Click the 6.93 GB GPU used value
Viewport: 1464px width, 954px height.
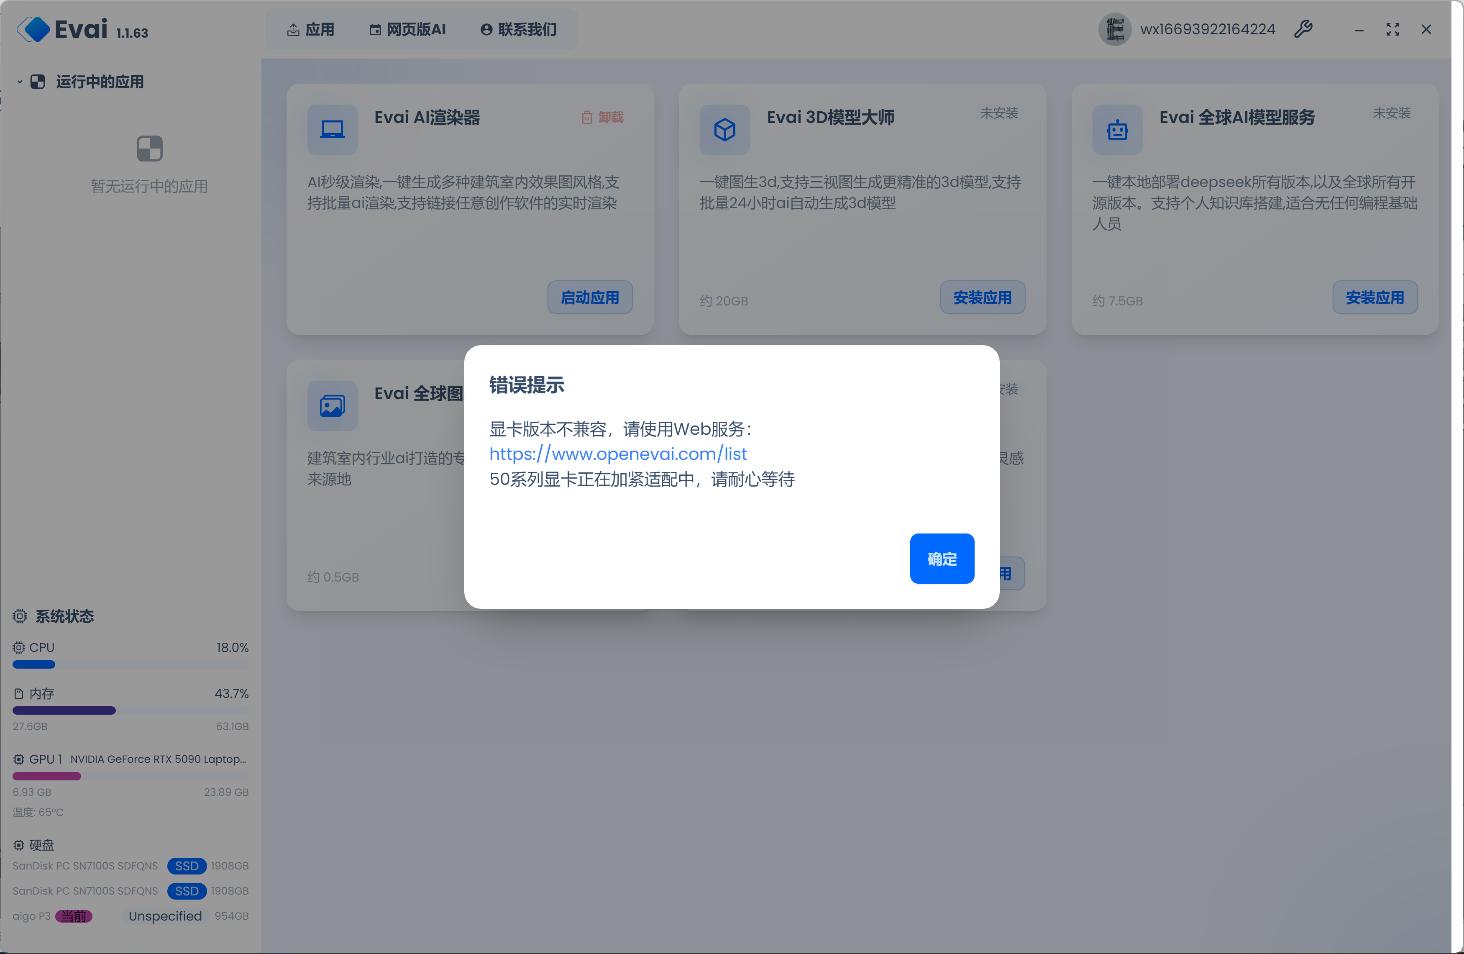tap(32, 792)
